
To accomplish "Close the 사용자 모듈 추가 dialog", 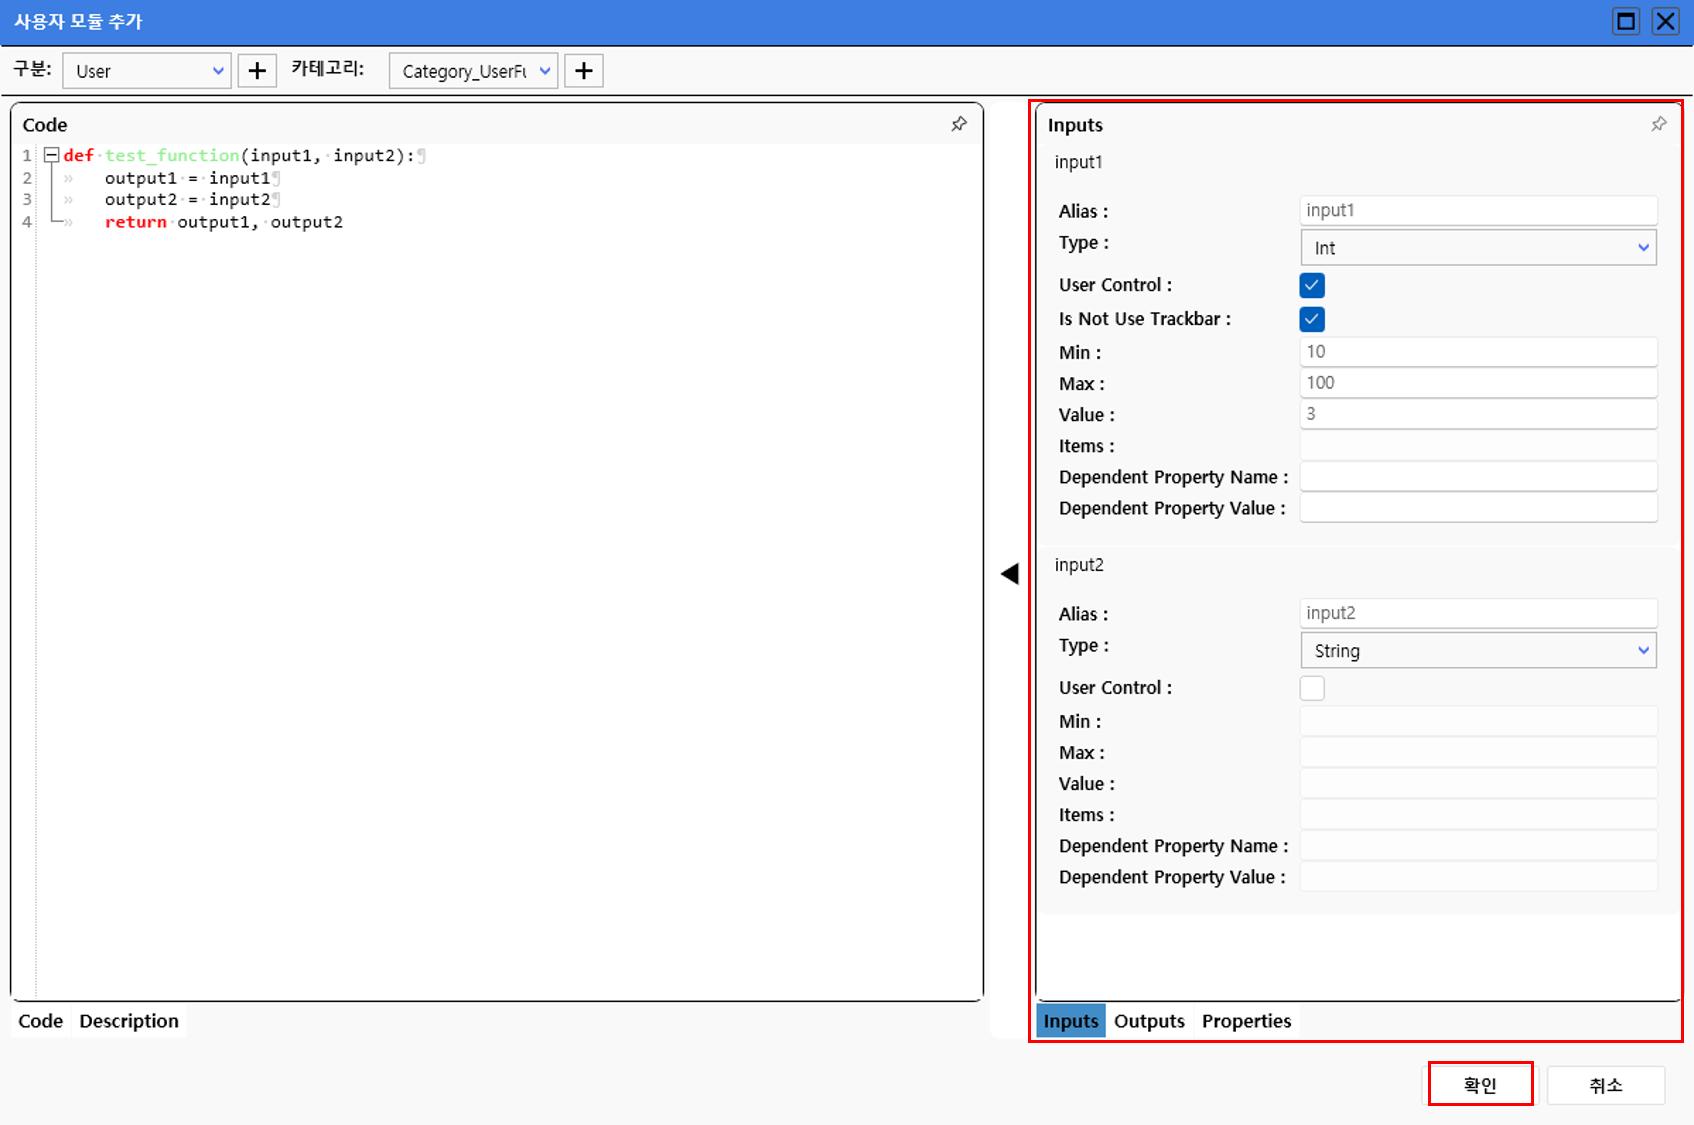I will click(1665, 21).
